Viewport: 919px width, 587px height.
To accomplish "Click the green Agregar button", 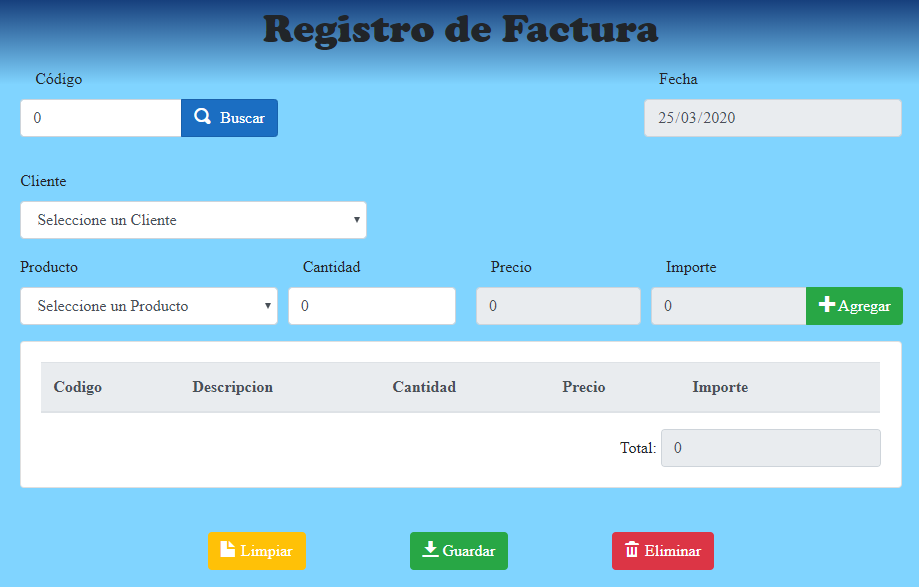I will (855, 306).
